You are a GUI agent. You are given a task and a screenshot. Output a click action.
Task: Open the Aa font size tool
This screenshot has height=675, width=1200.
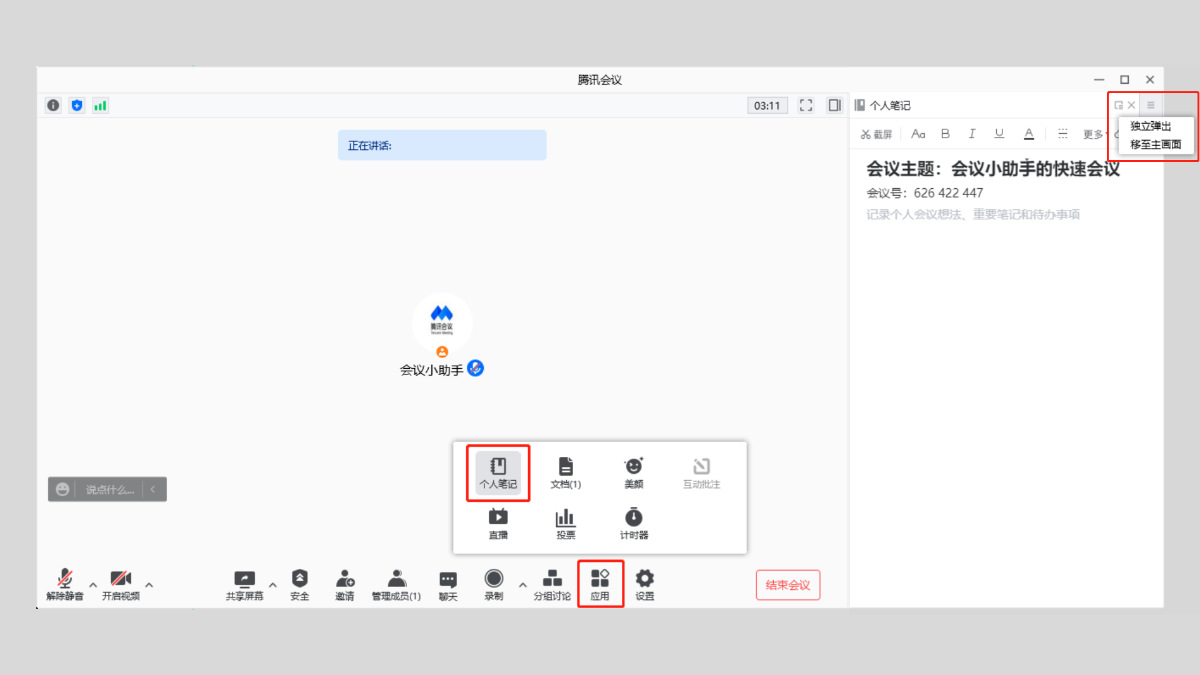coord(918,134)
